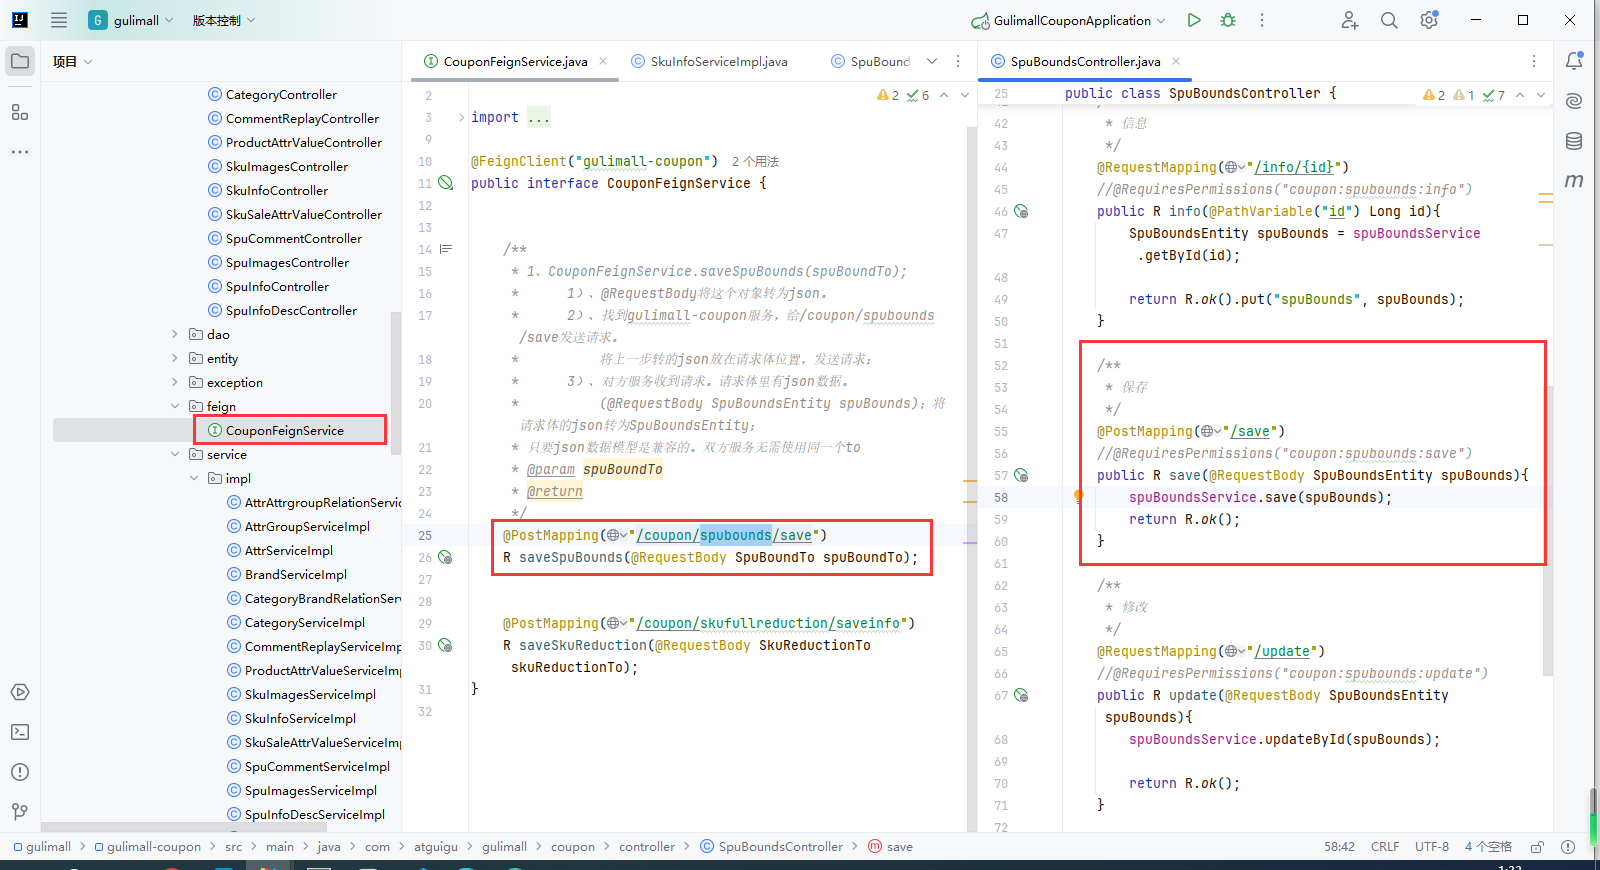1600x870 pixels.
Task: Switch to the SpuBounds tab
Action: click(x=870, y=61)
